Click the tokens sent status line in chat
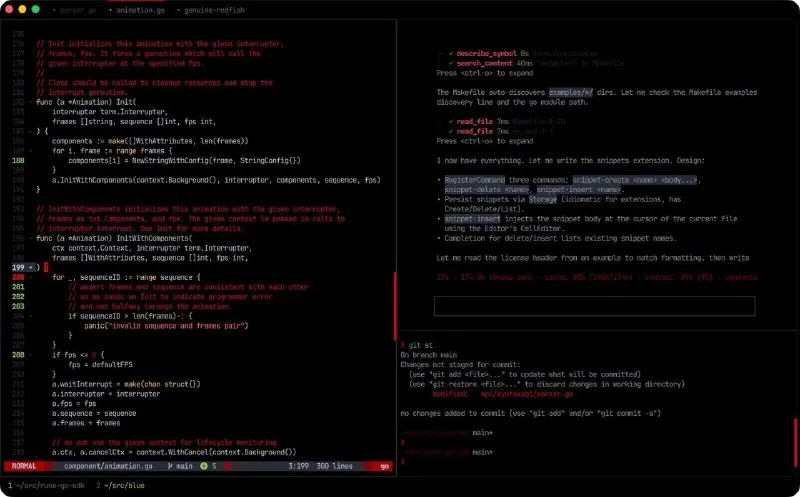Screen dimensions: 800x497 tap(596, 277)
